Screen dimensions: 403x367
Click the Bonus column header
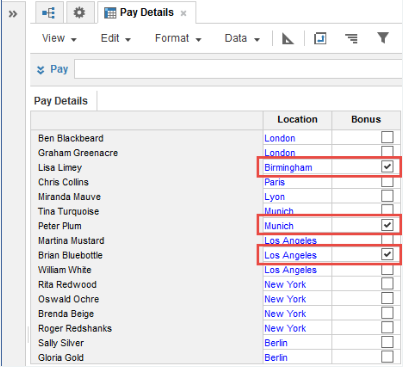pos(366,119)
